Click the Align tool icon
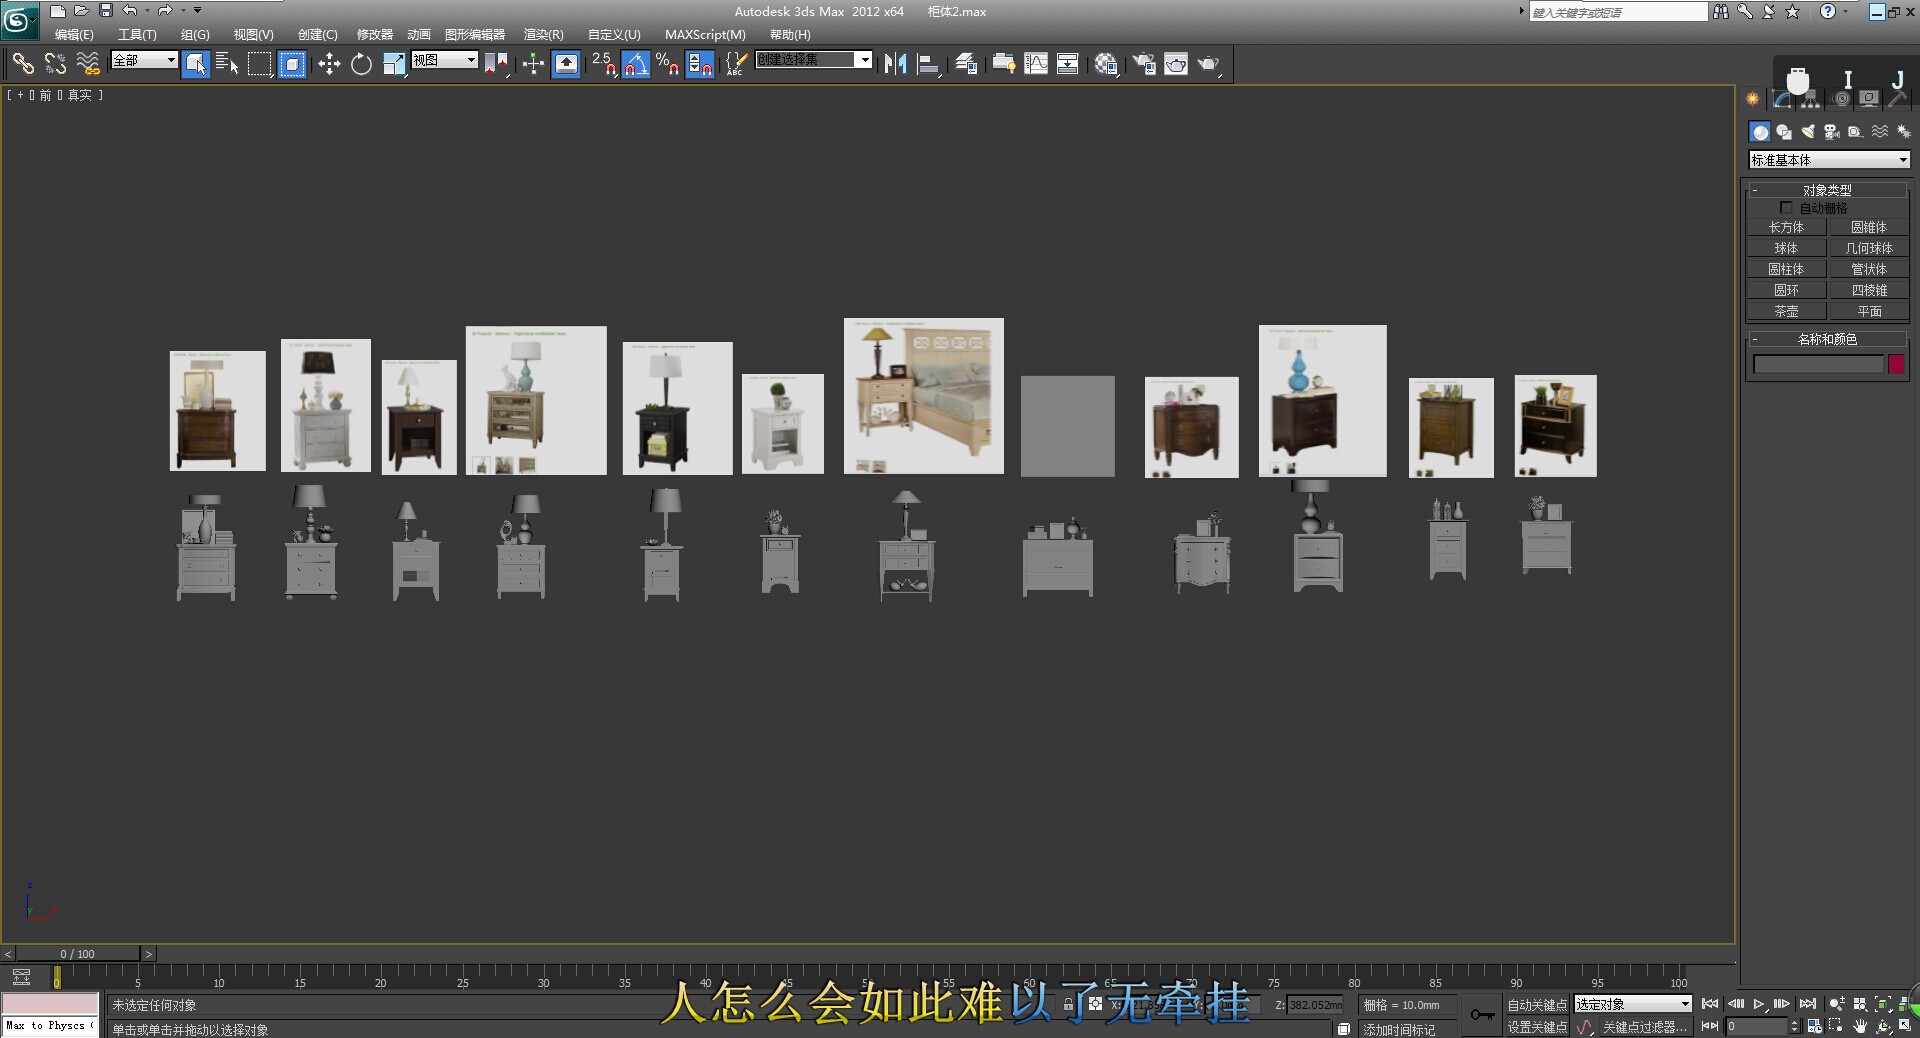This screenshot has width=1920, height=1038. coord(928,64)
